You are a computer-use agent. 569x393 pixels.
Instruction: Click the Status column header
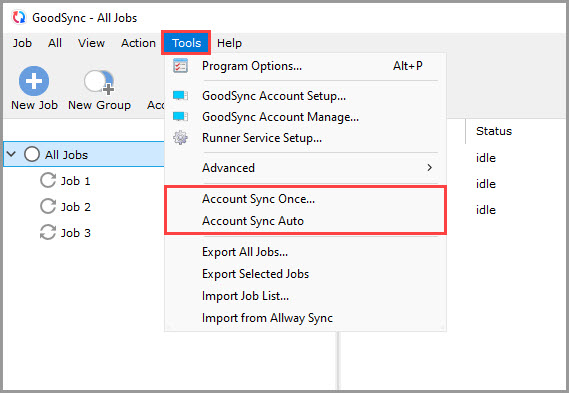tap(494, 131)
